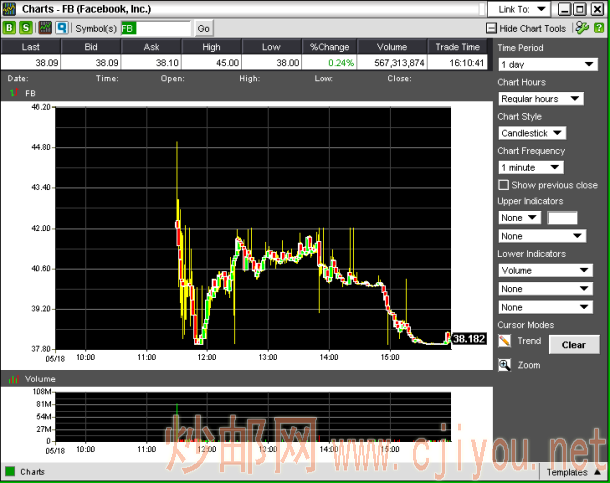Open the chart icon in toolbar
The height and width of the screenshot is (483, 610).
[46, 28]
